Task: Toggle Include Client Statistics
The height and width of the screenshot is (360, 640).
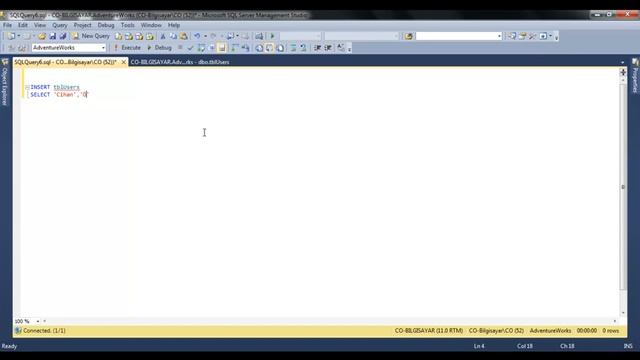Action: 245,48
